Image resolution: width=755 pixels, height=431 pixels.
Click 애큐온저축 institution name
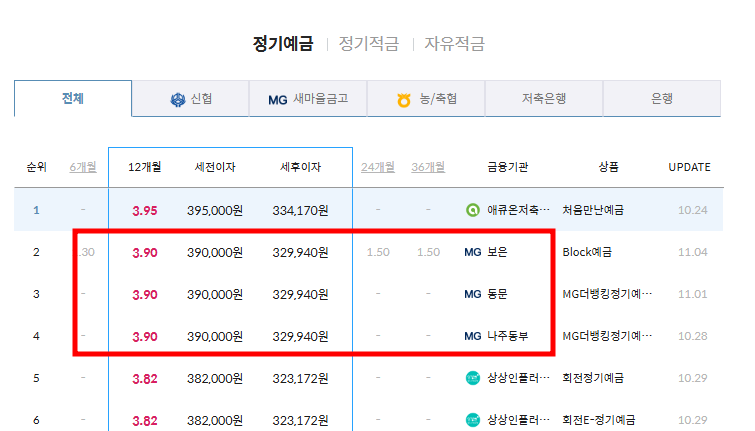pyautogui.click(x=518, y=210)
